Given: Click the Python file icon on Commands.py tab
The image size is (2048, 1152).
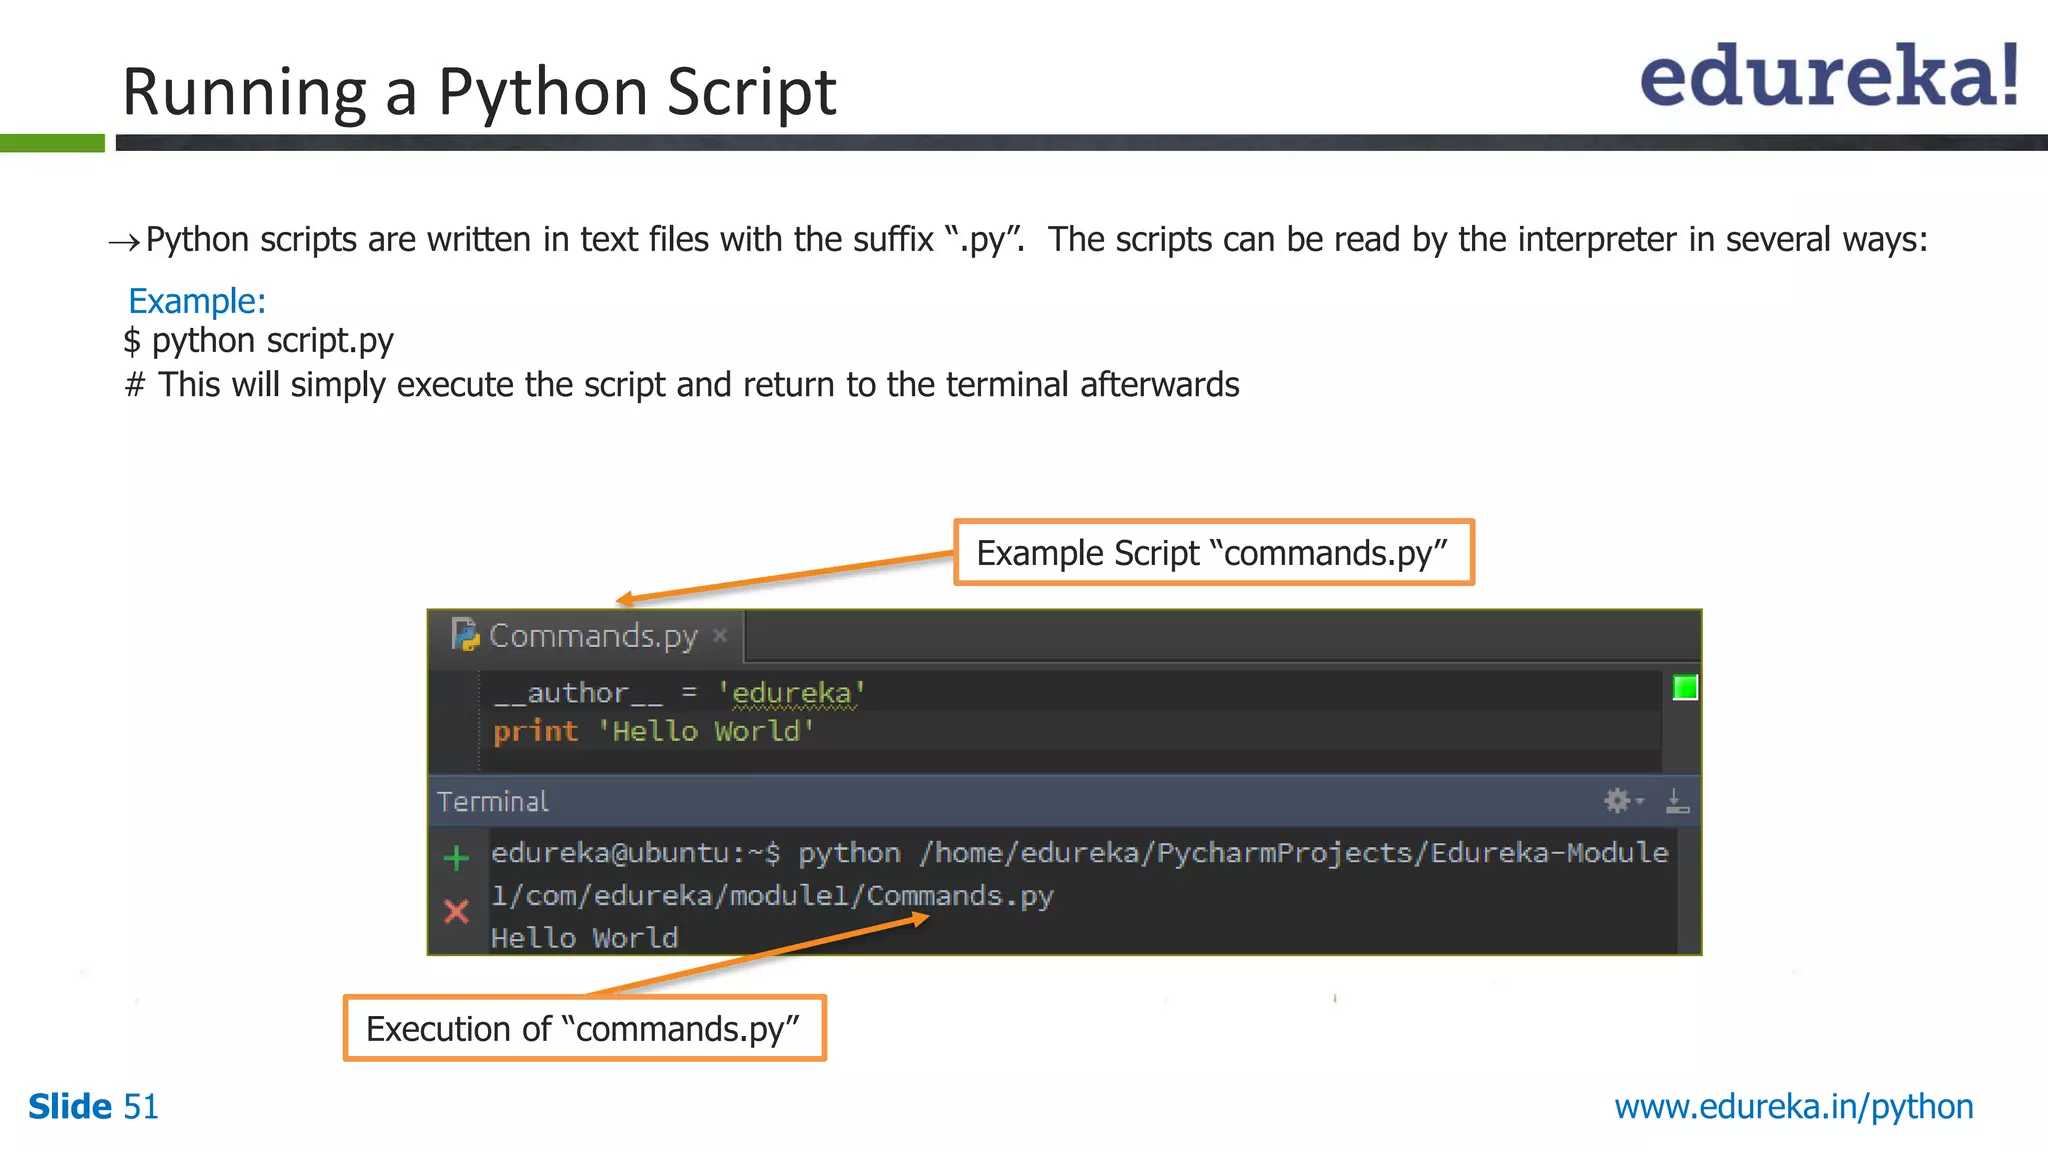Looking at the screenshot, I should [465, 635].
